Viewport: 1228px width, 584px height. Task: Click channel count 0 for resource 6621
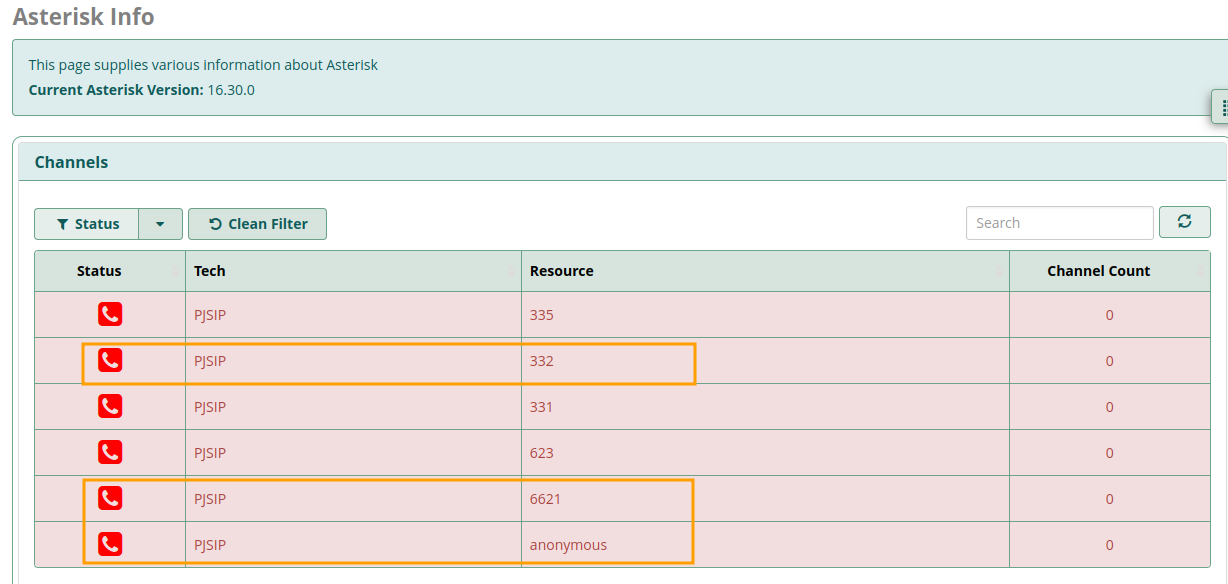(x=1109, y=499)
